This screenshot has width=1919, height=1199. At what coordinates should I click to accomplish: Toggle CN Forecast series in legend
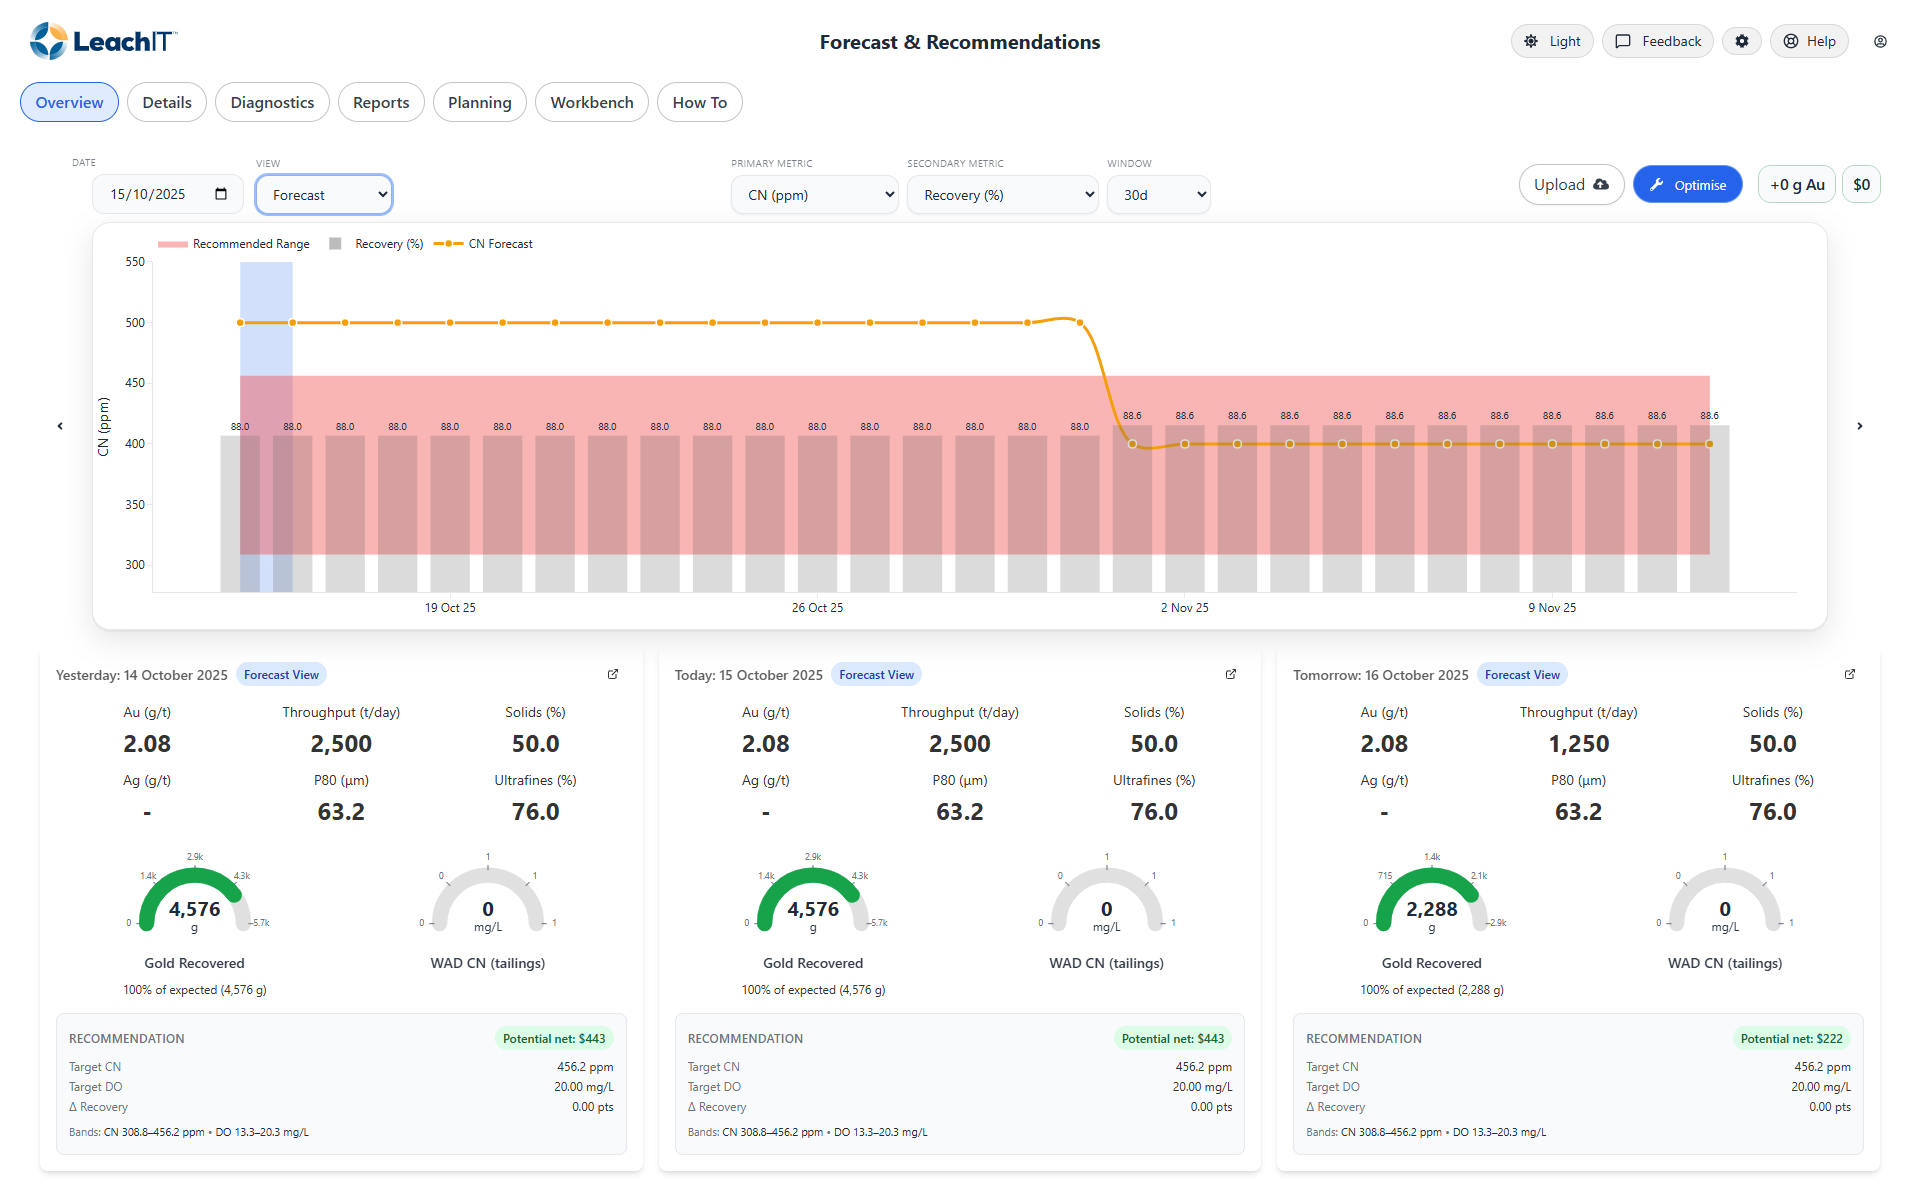484,244
